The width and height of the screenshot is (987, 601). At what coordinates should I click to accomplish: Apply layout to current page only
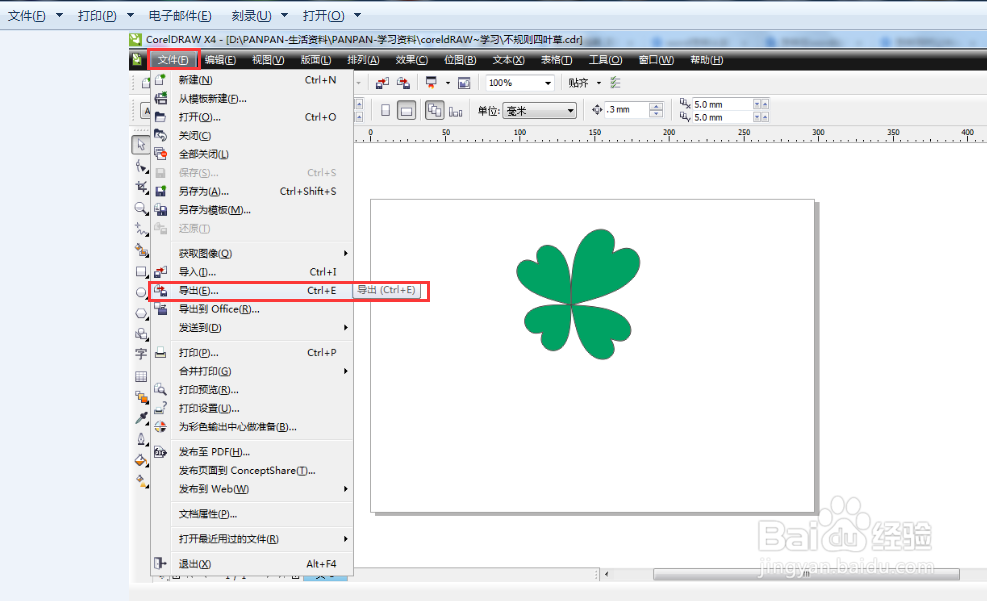[x=456, y=111]
